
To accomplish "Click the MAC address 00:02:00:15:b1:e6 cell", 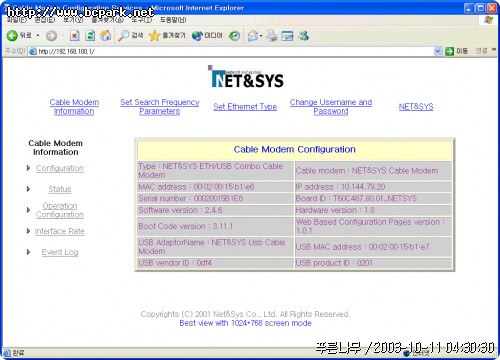I will pos(215,187).
